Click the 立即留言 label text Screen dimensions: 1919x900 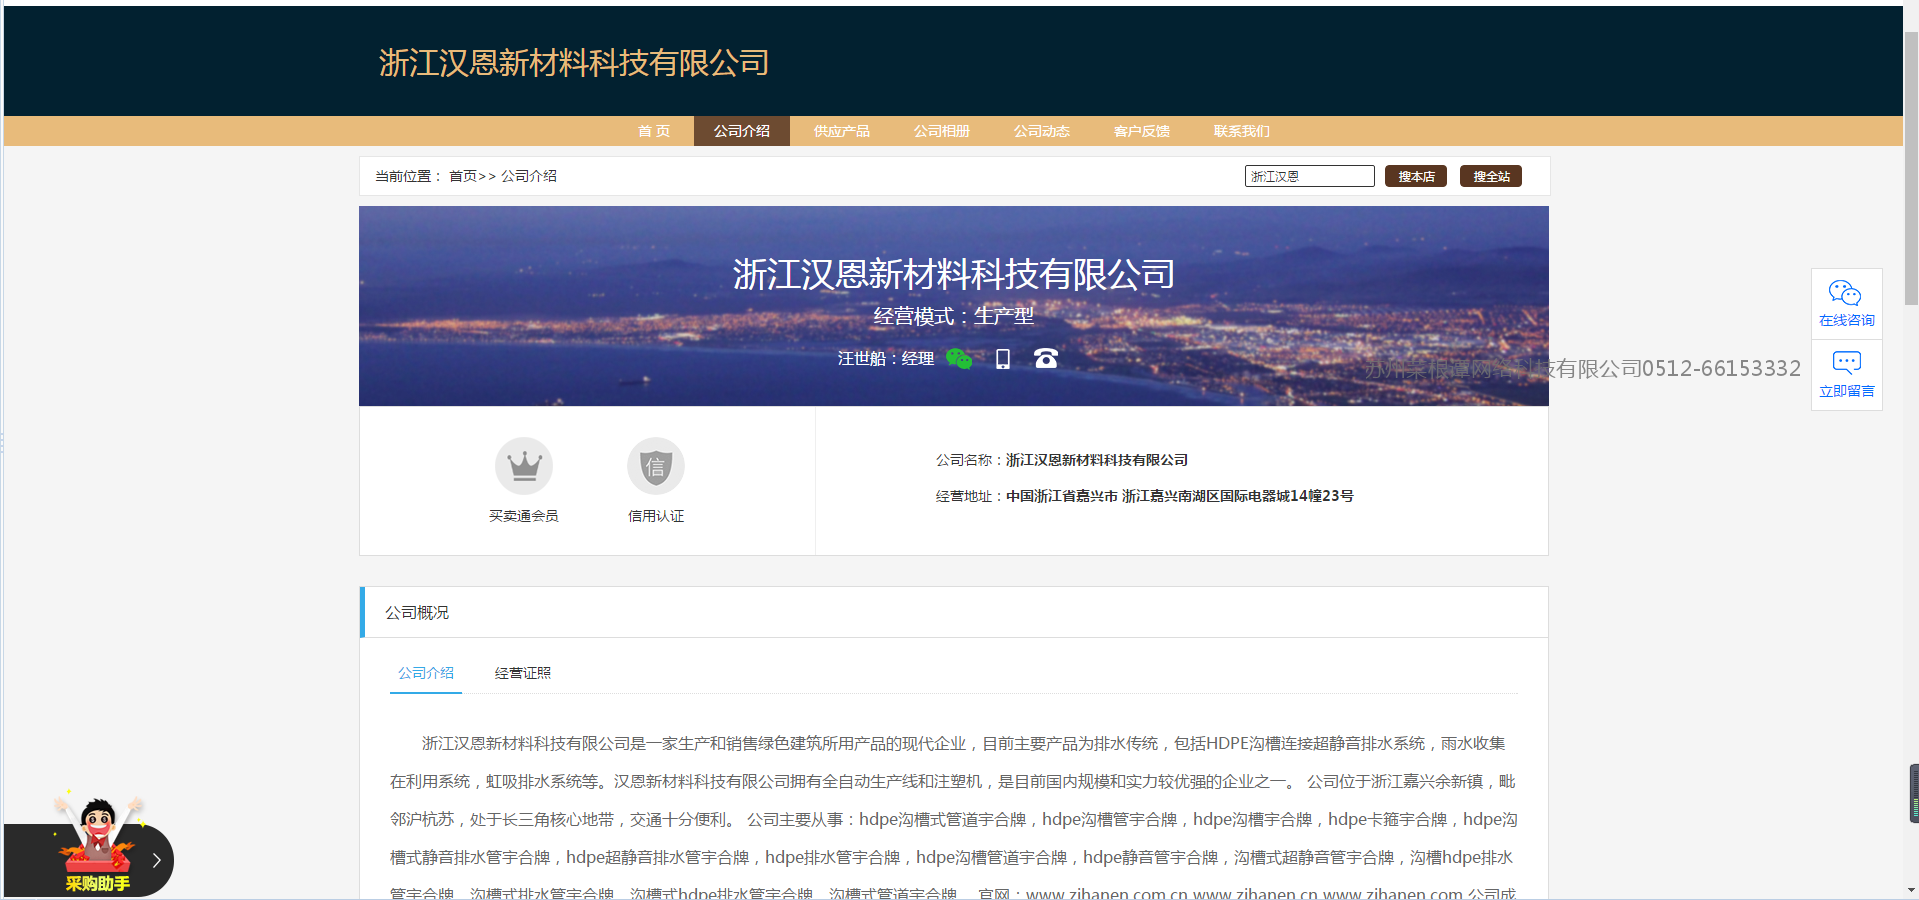[x=1847, y=391]
